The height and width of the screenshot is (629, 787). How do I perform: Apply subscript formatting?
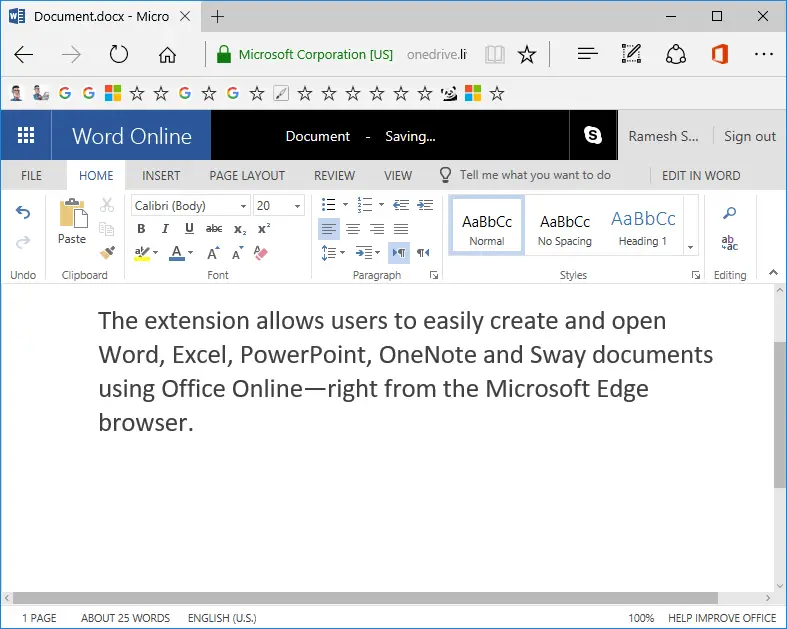pos(240,229)
